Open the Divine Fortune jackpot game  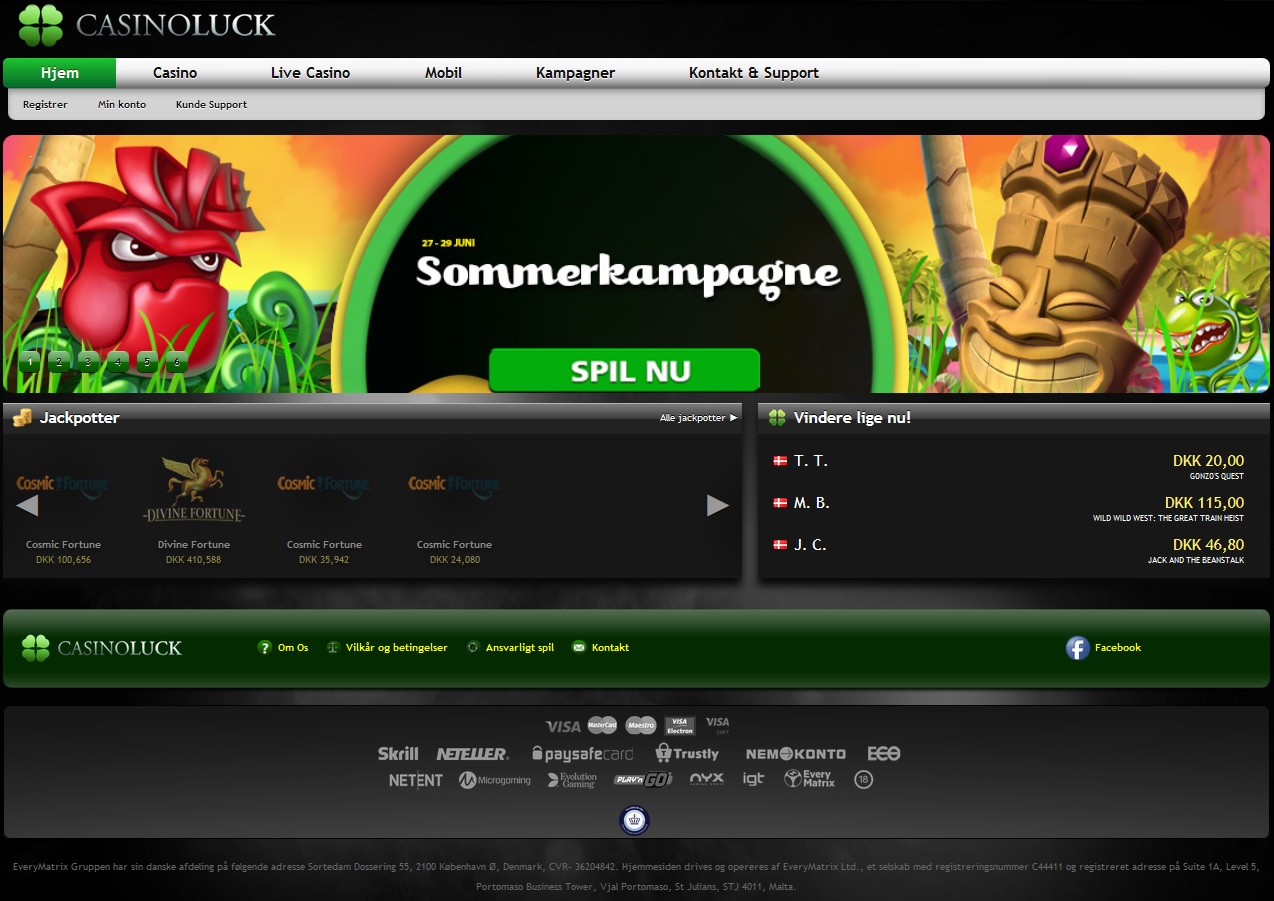(x=194, y=510)
